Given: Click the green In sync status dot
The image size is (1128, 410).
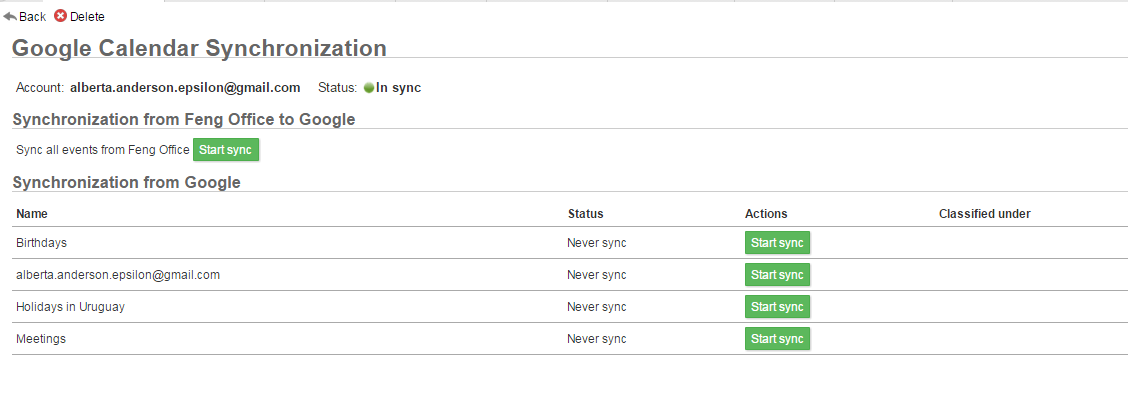Looking at the screenshot, I should pyautogui.click(x=369, y=88).
